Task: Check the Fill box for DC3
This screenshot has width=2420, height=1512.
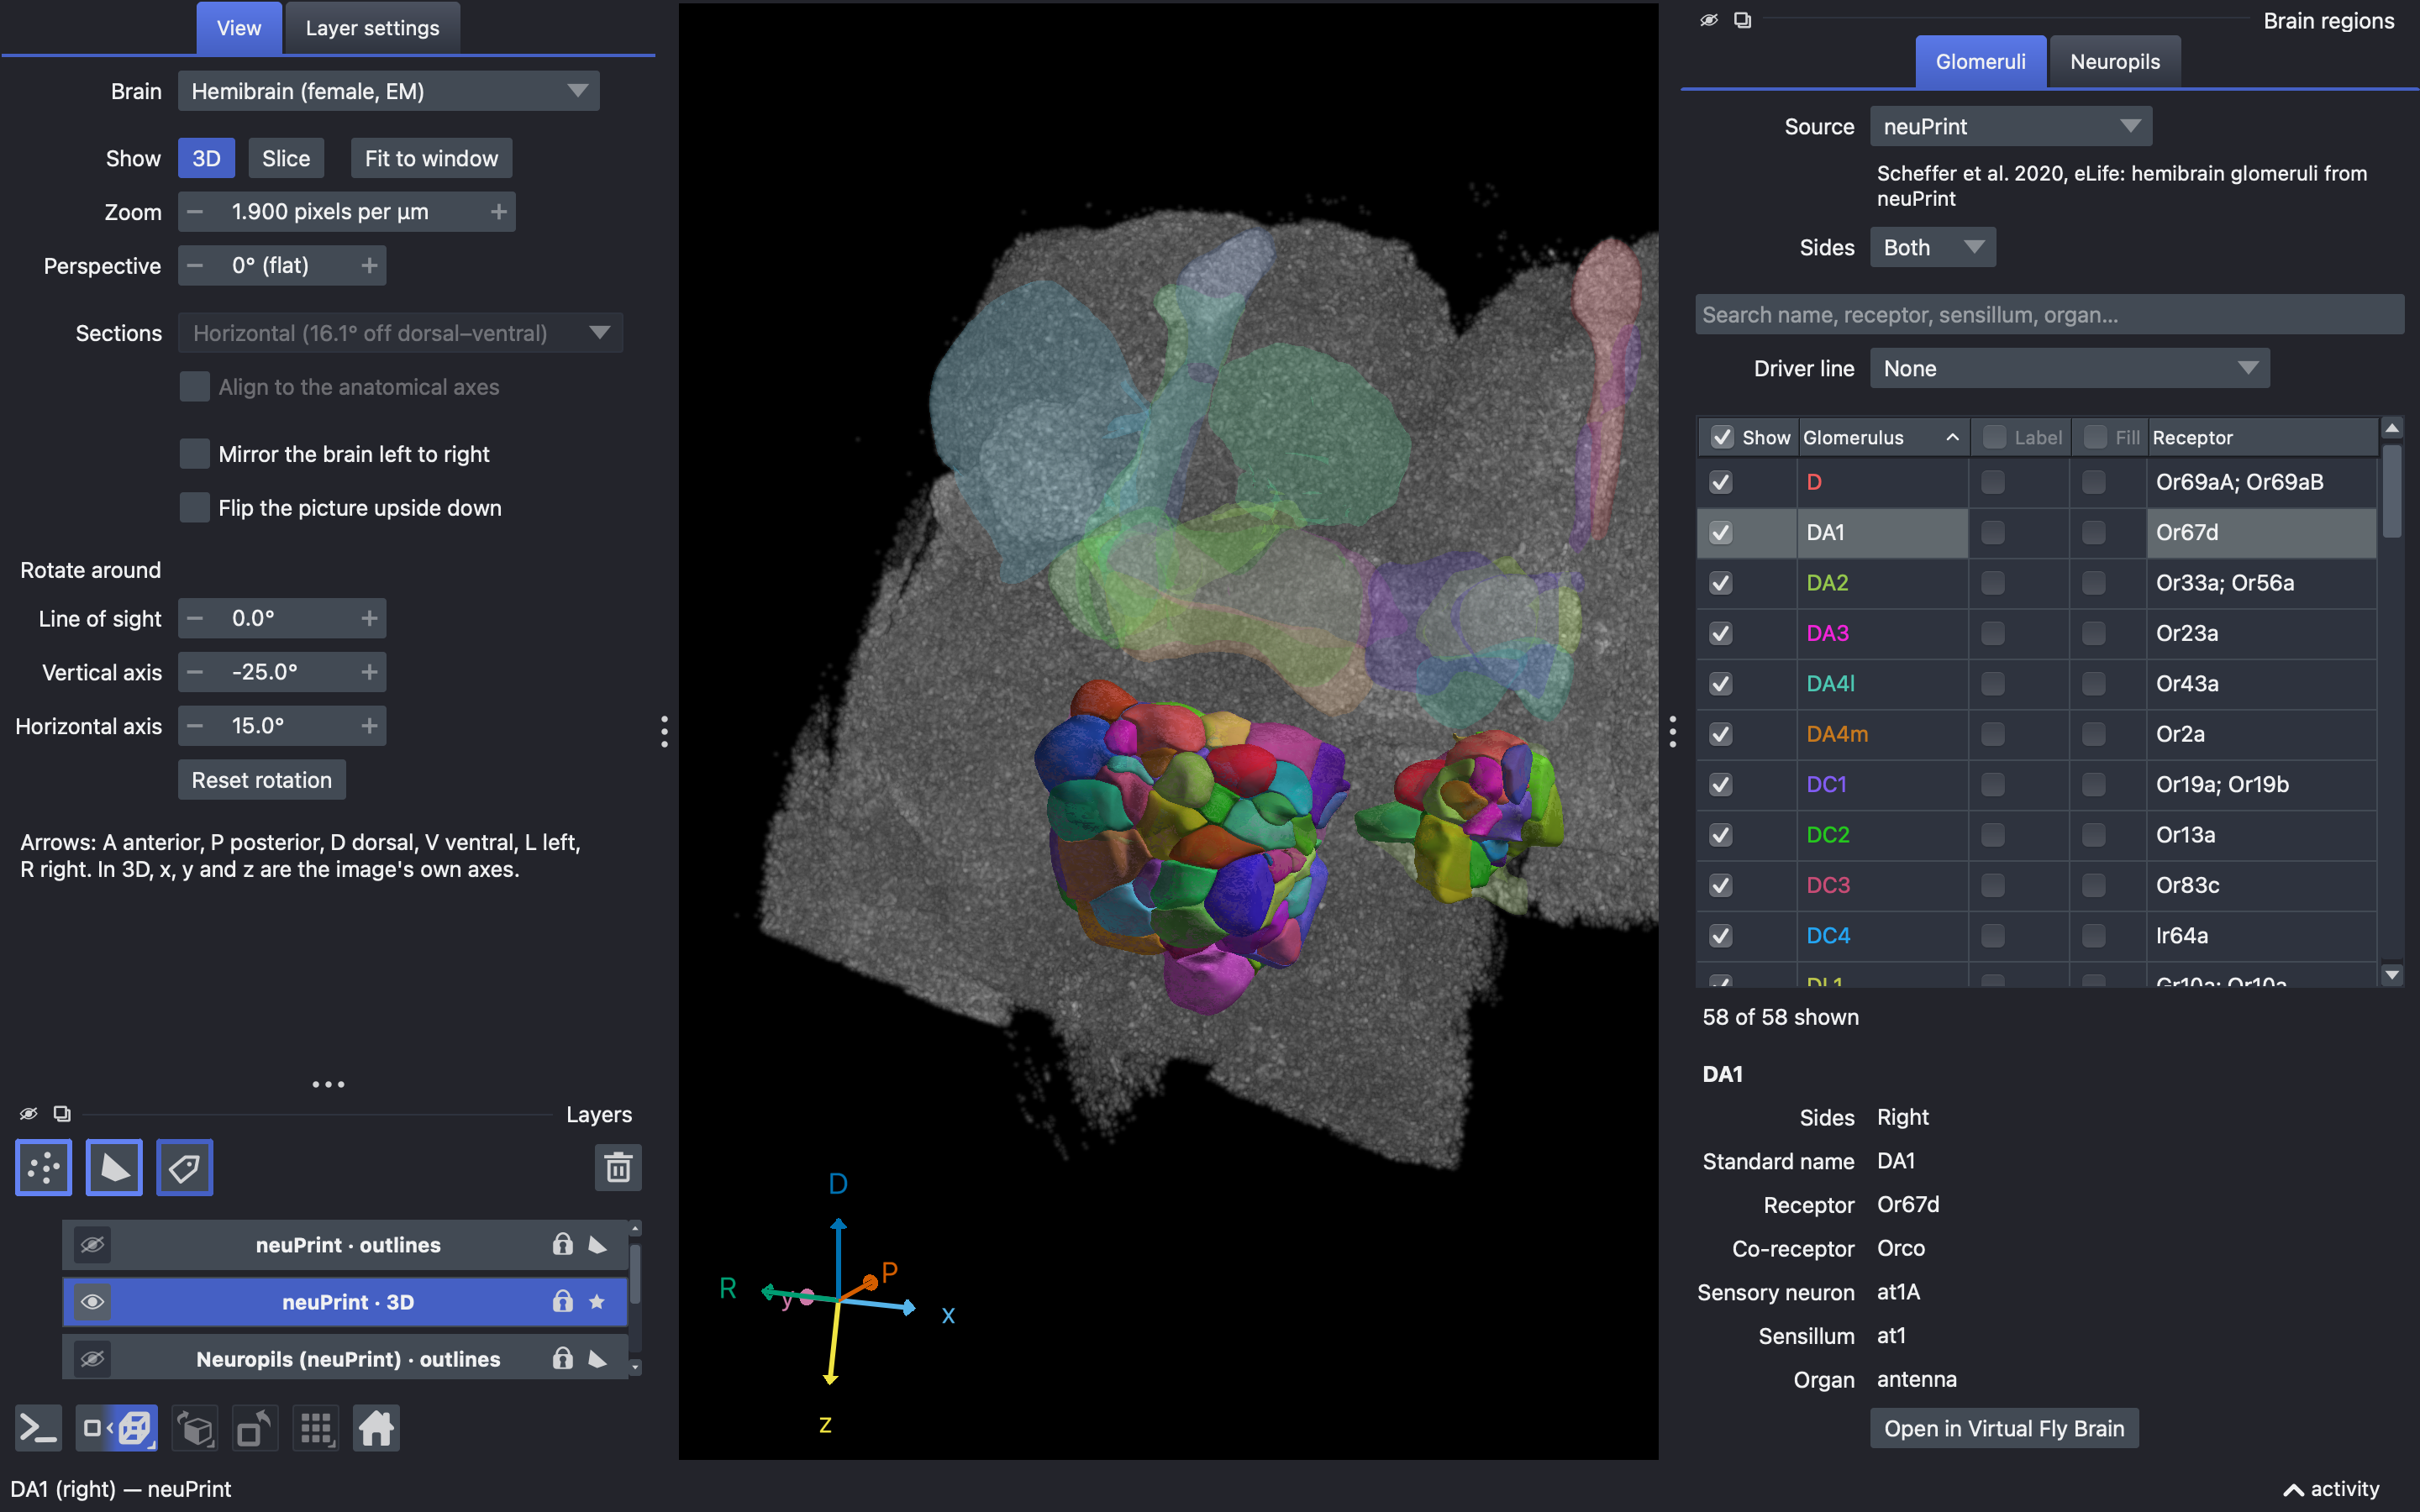Action: pos(2093,885)
